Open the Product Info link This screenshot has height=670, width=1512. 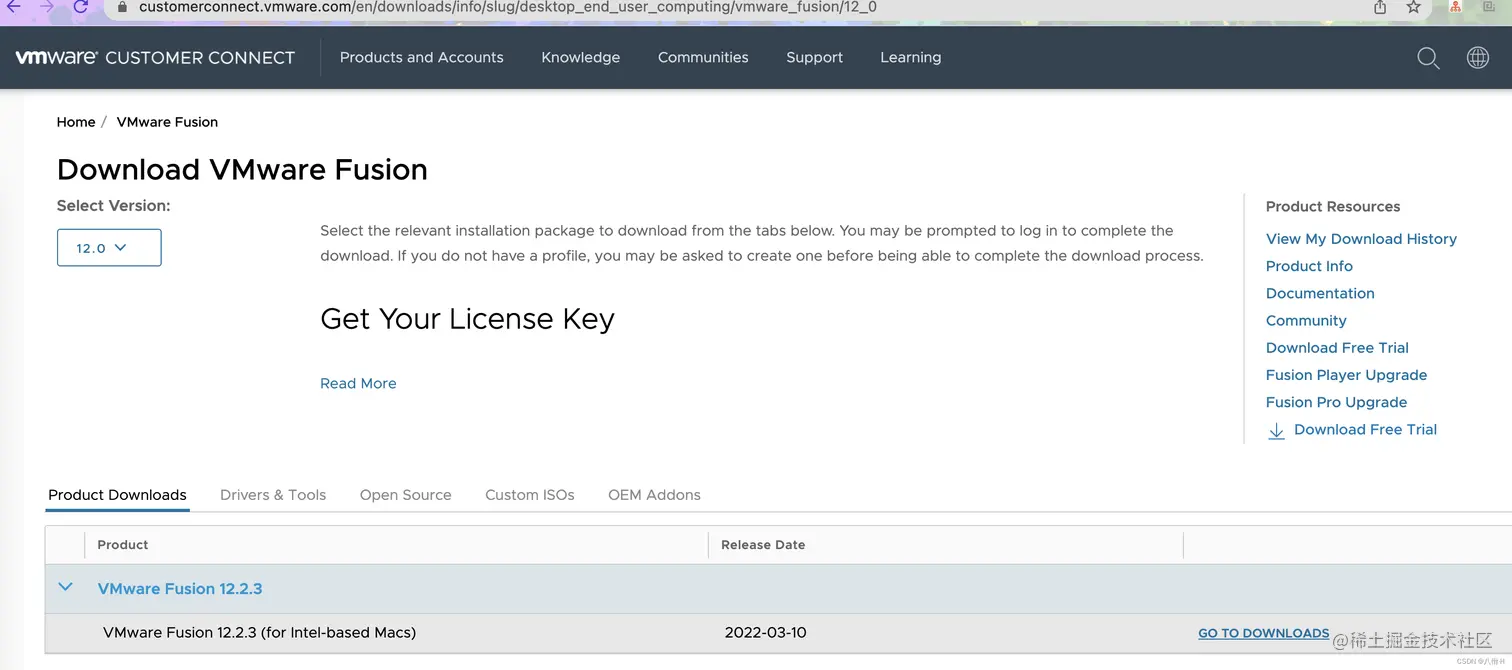pyautogui.click(x=1309, y=266)
